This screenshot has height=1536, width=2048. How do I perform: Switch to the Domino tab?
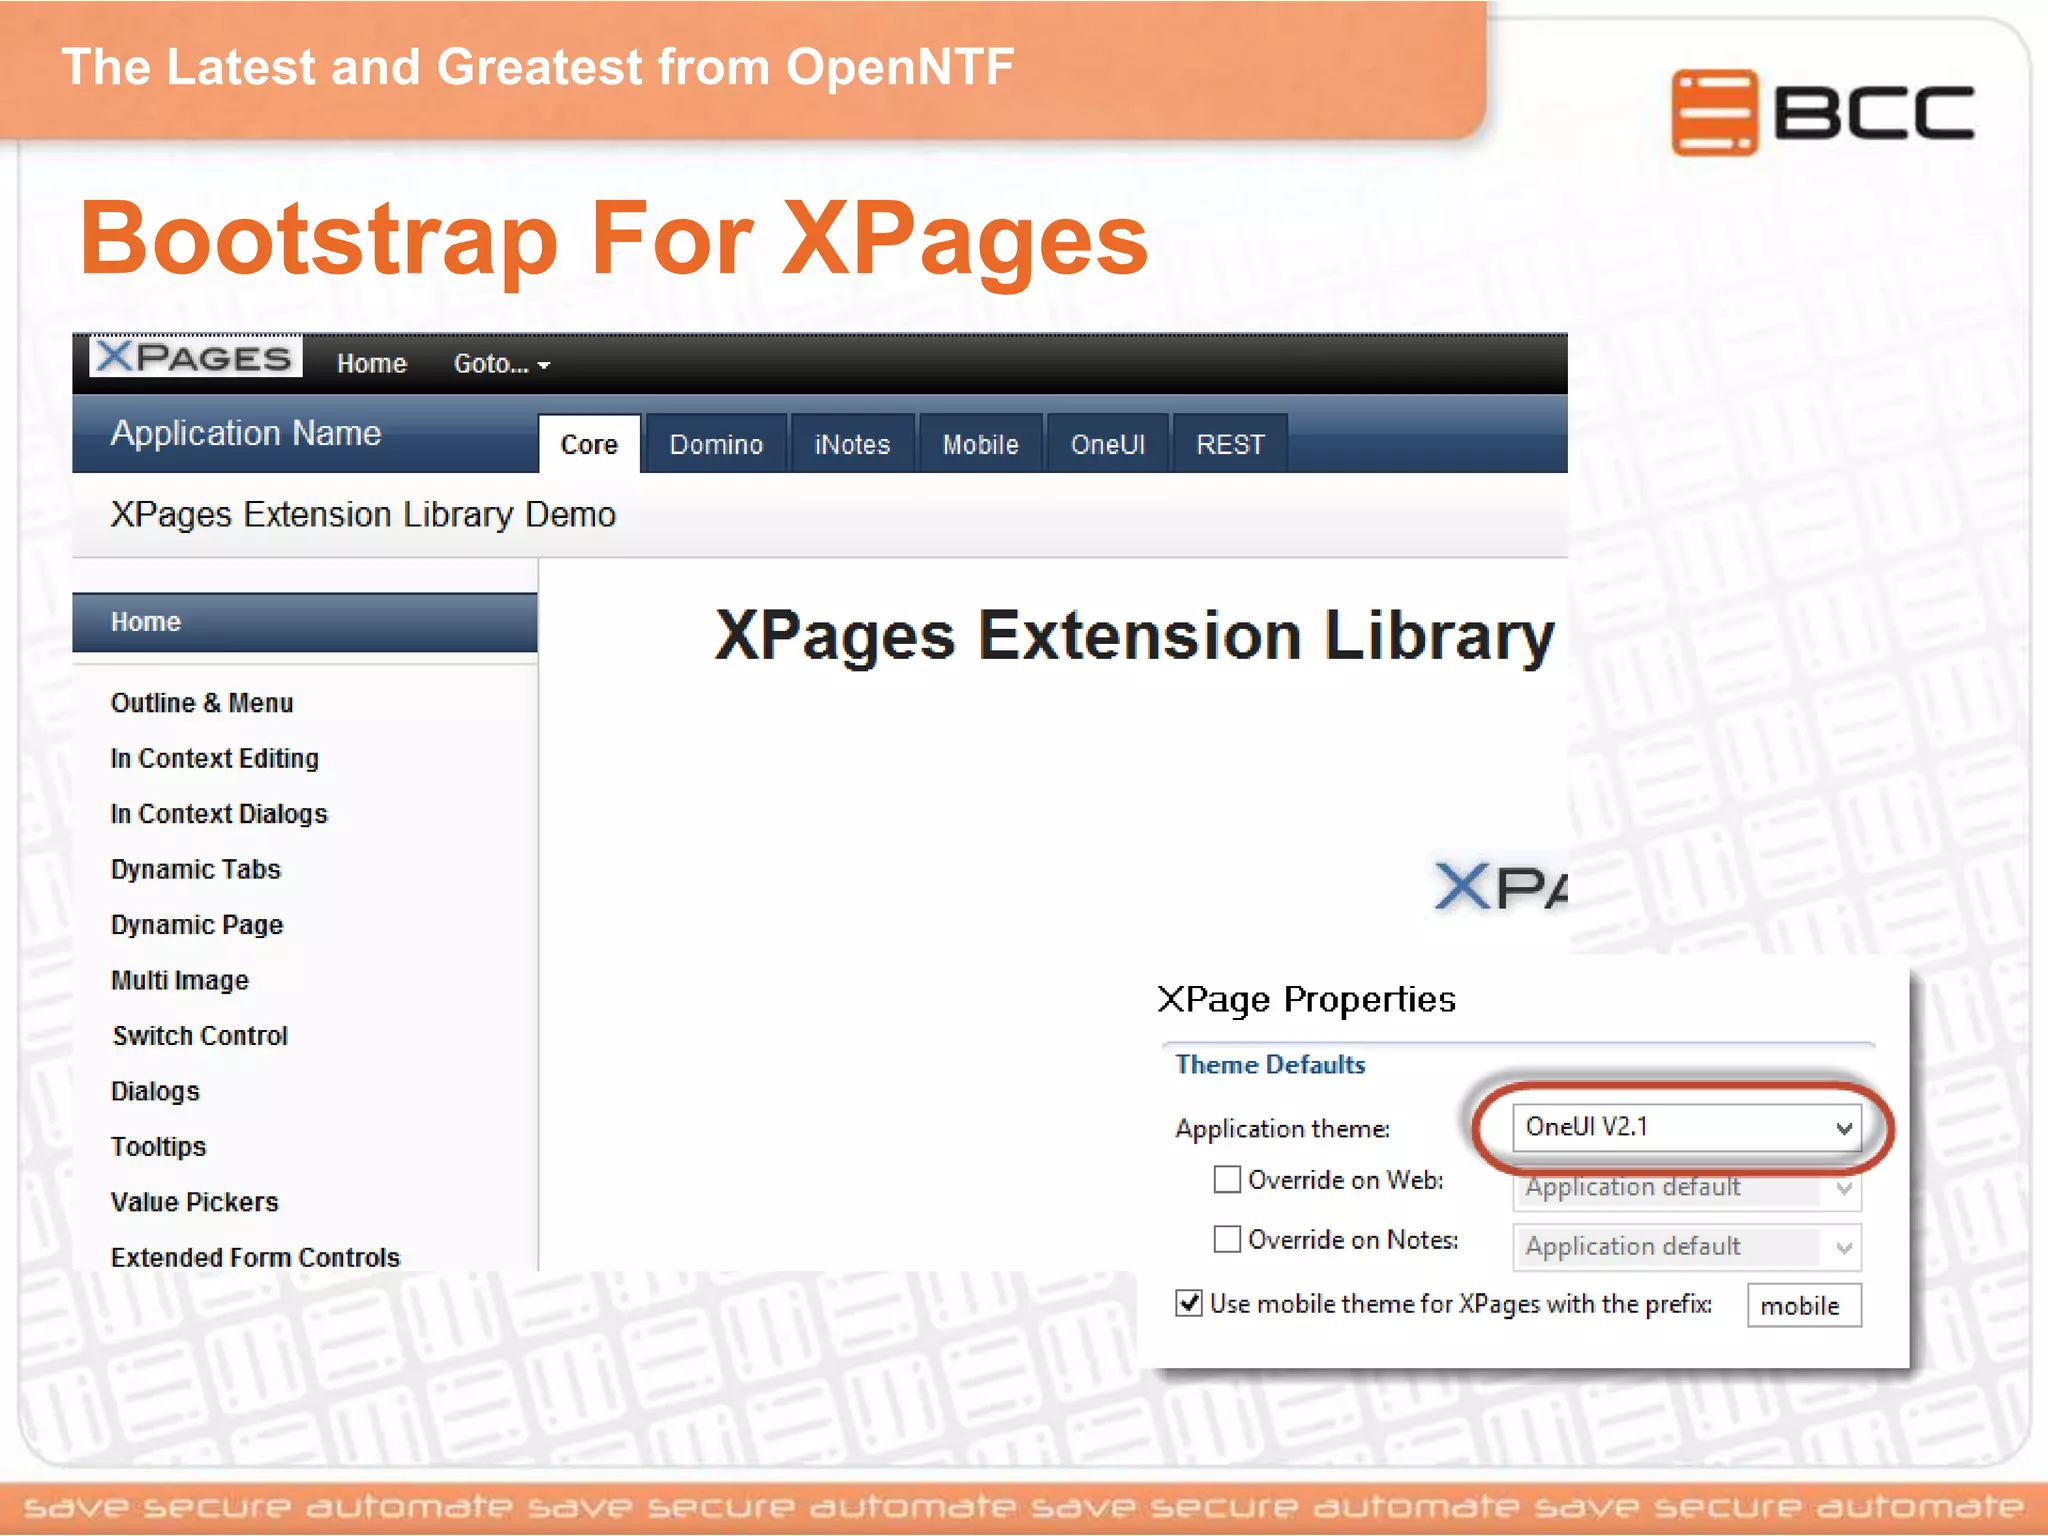pyautogui.click(x=716, y=444)
